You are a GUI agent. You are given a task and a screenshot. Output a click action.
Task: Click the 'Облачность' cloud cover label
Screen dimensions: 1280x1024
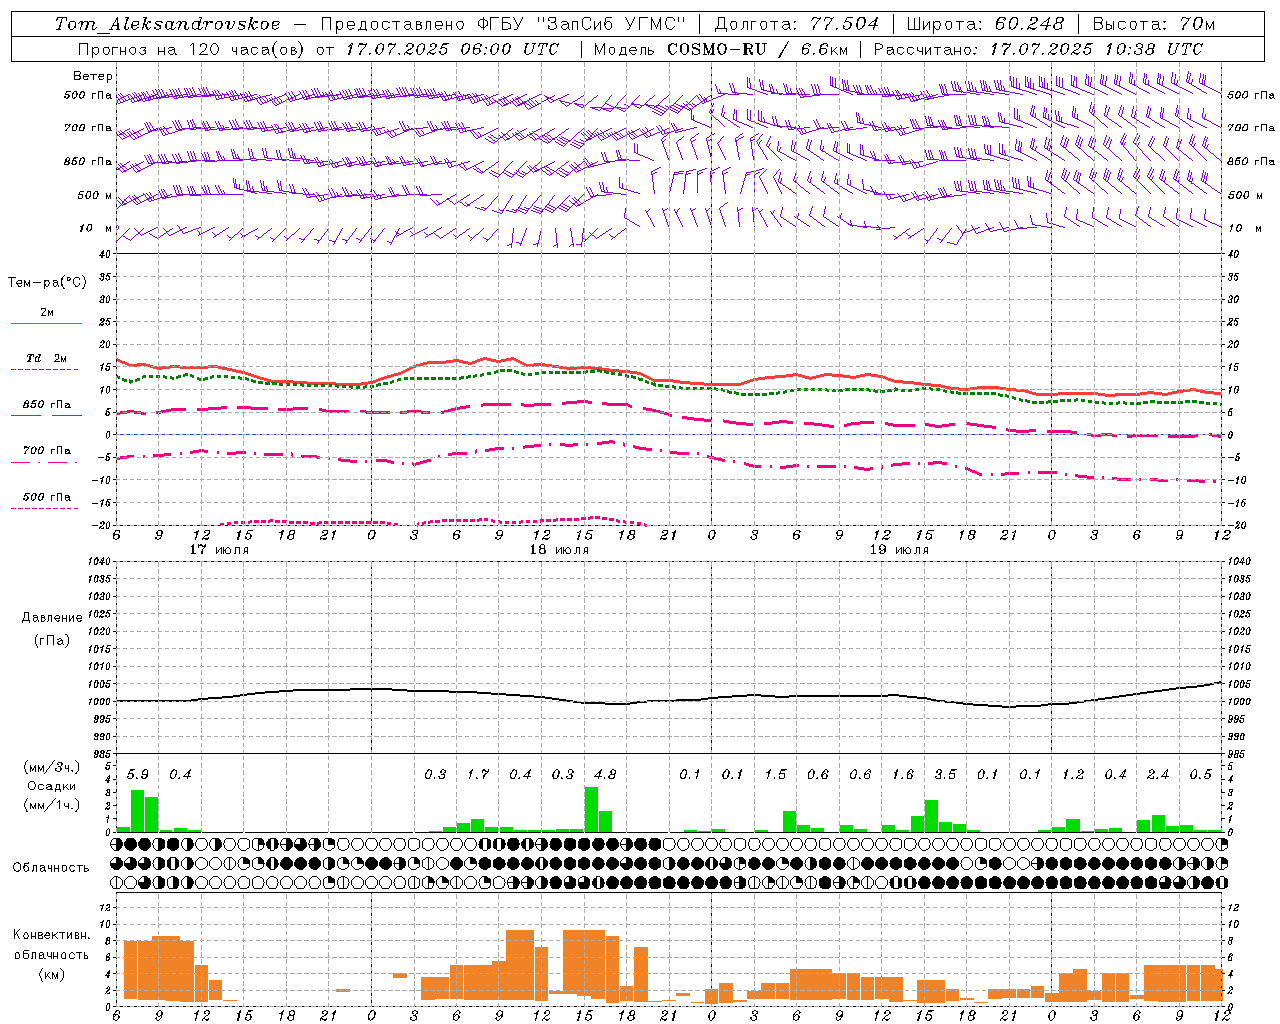click(x=50, y=868)
